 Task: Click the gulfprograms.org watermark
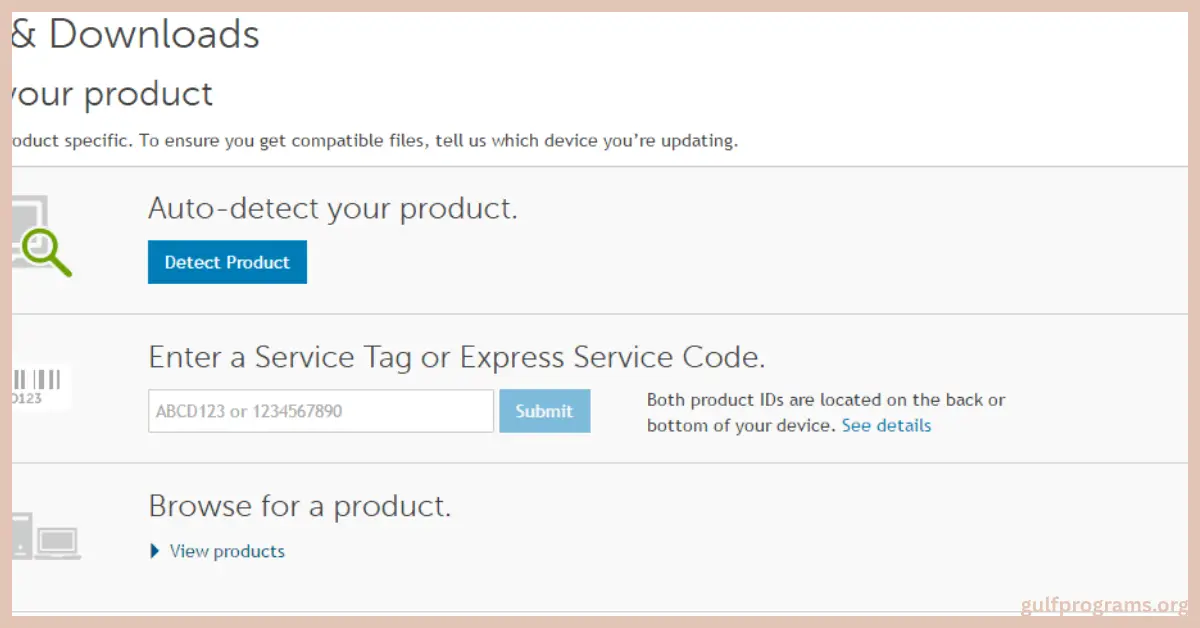(1103, 605)
